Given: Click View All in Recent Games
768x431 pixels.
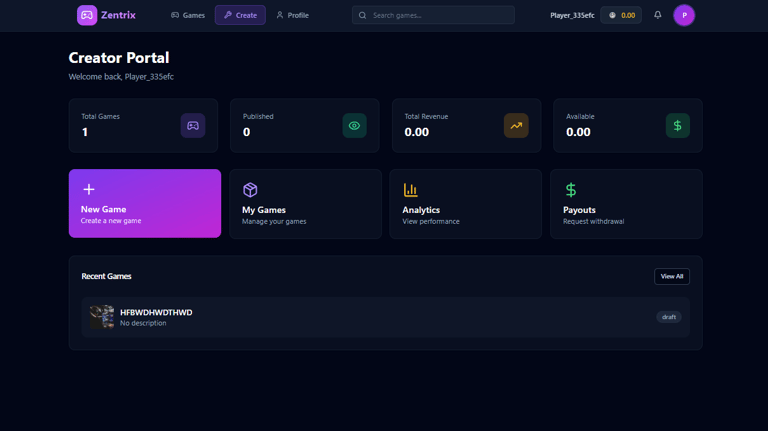Looking at the screenshot, I should click(x=672, y=276).
